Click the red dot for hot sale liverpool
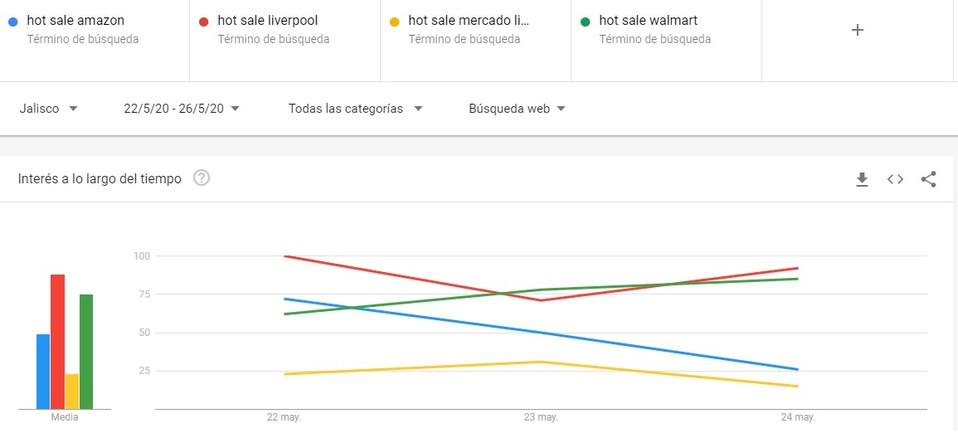The image size is (958, 433). click(x=204, y=21)
